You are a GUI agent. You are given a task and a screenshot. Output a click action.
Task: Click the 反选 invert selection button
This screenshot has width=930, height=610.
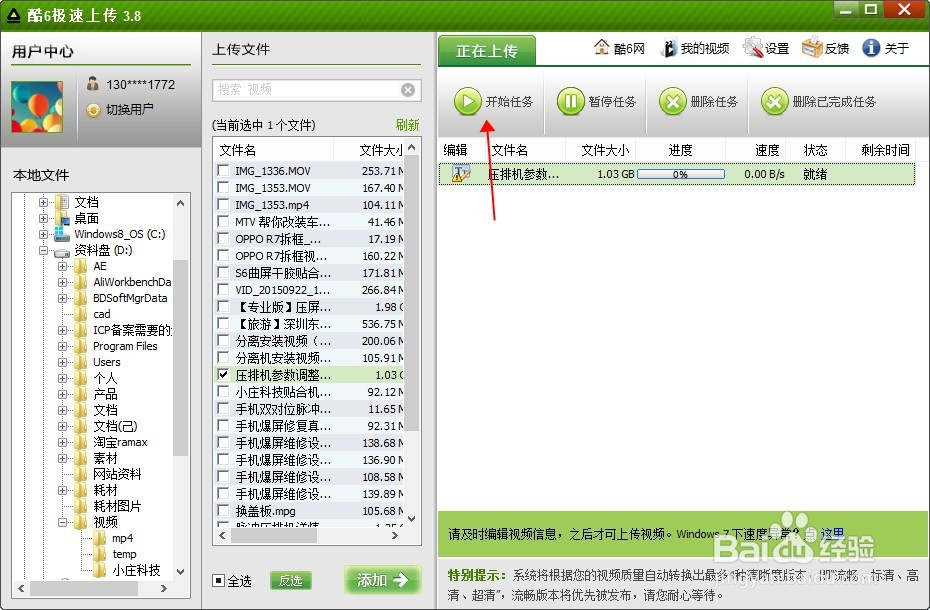[x=291, y=580]
